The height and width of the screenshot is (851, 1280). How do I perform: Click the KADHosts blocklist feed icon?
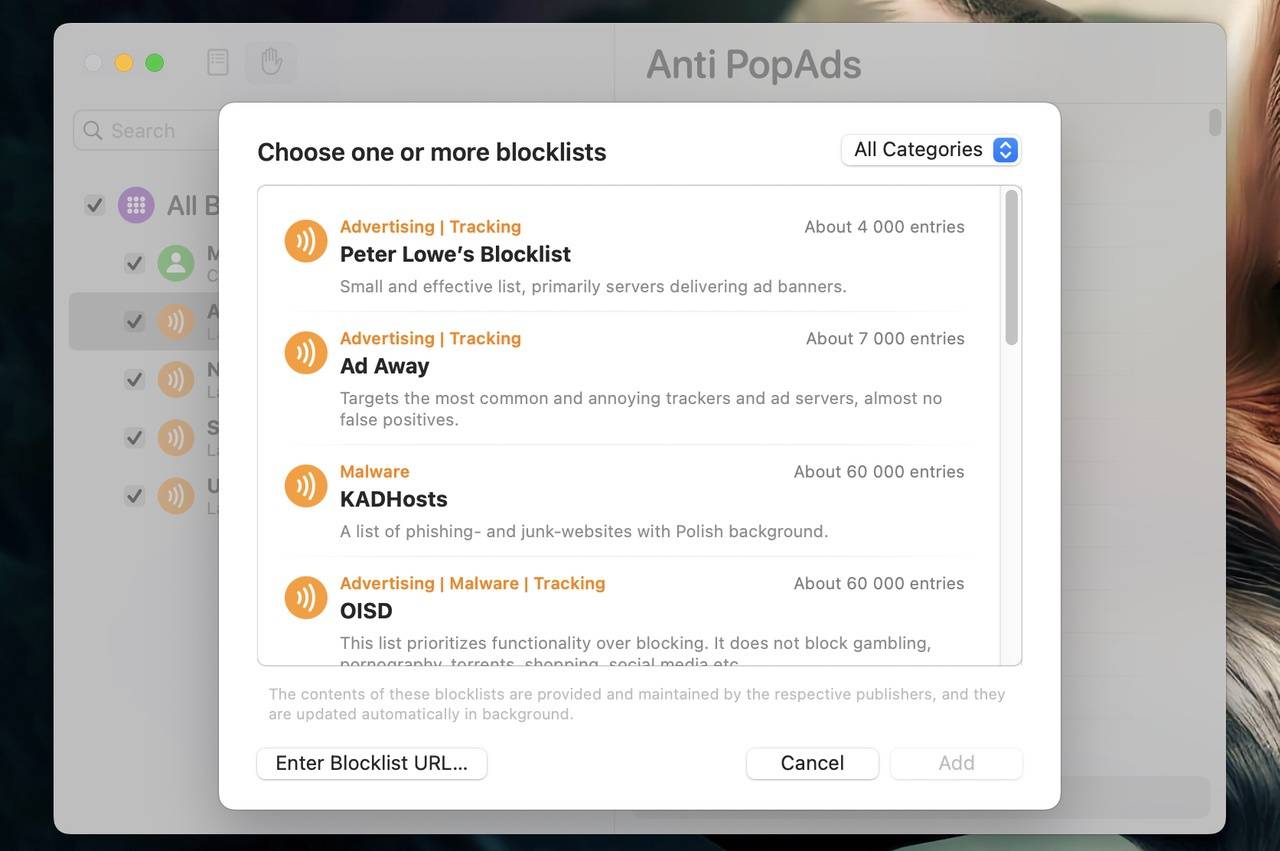coord(306,486)
